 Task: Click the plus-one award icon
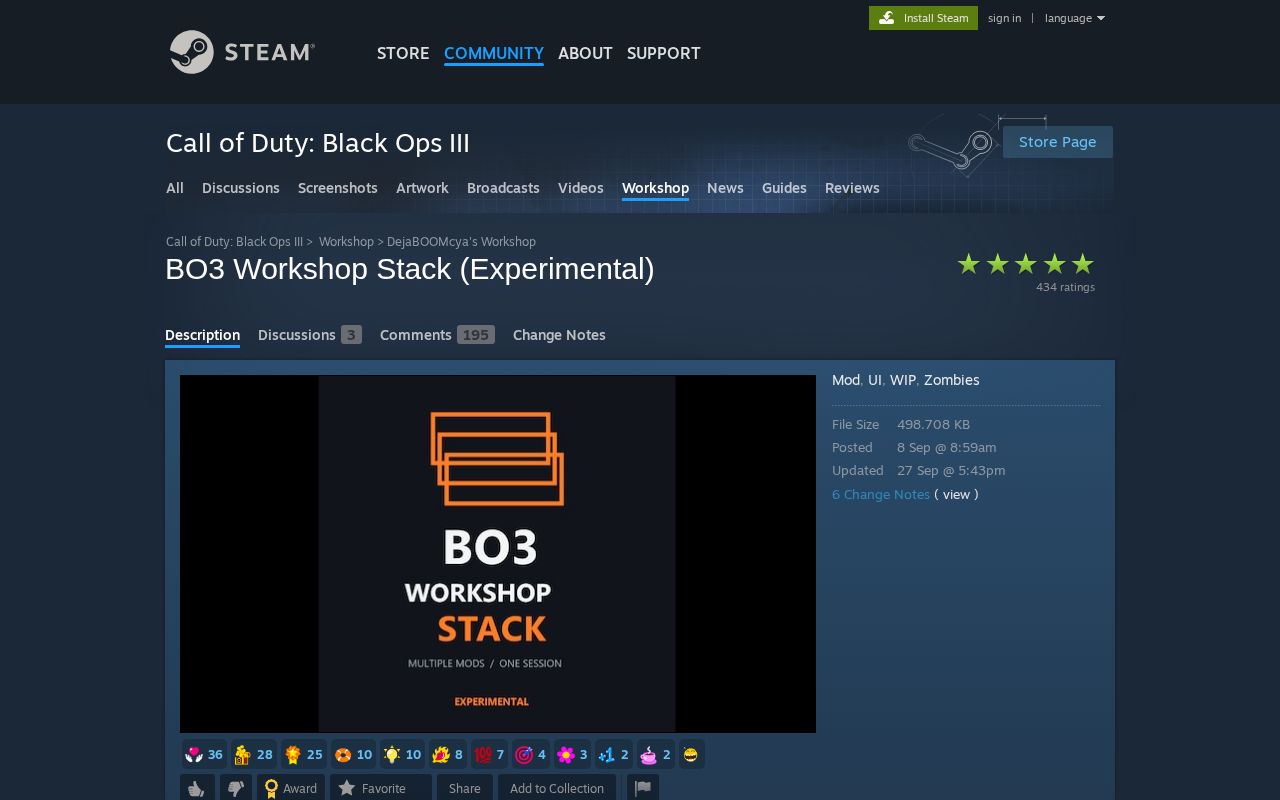point(606,754)
